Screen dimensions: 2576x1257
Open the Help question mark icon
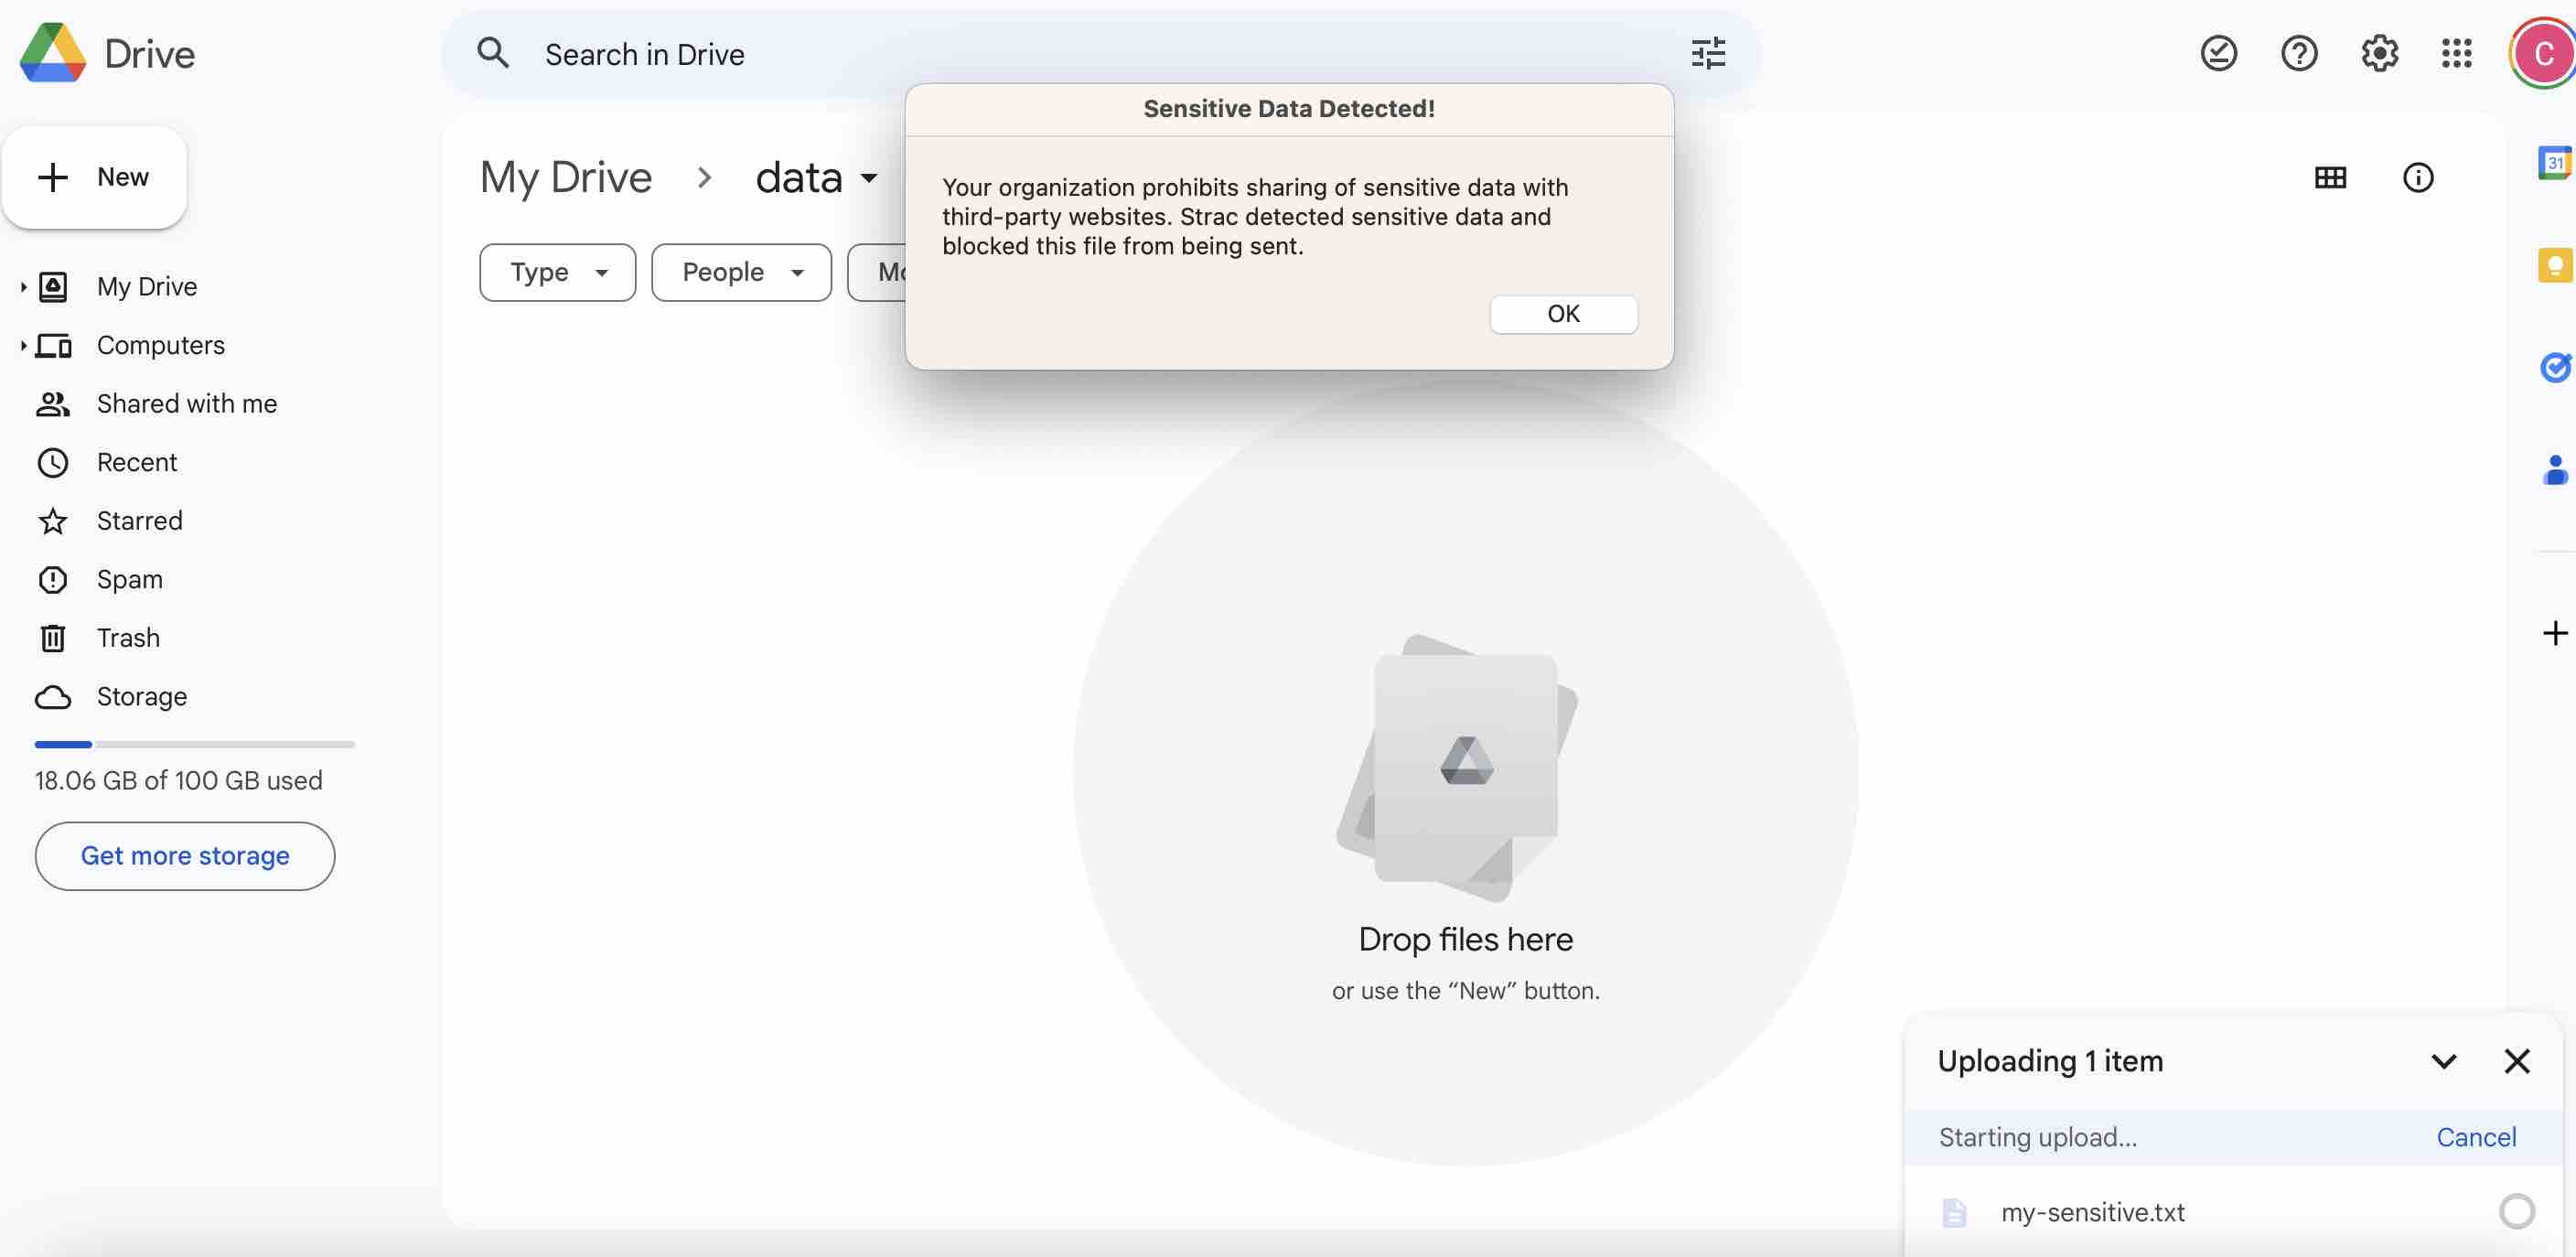coord(2298,54)
